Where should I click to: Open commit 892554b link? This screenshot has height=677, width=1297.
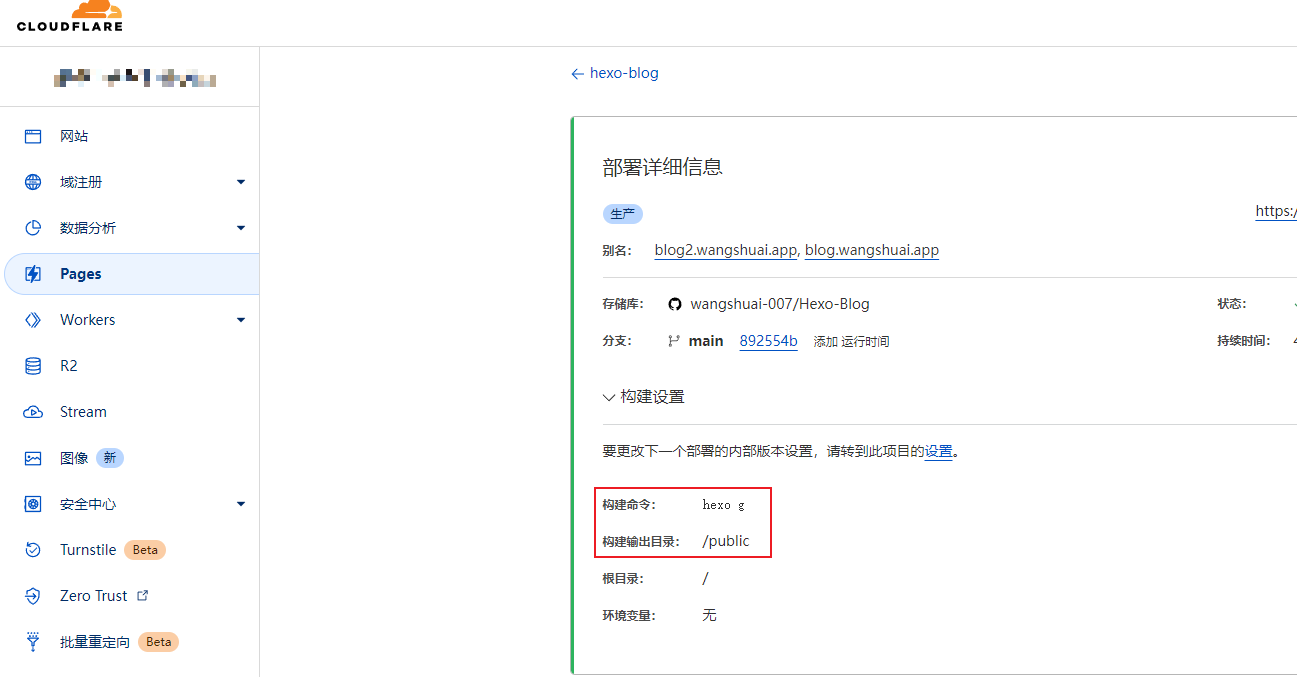click(x=768, y=341)
